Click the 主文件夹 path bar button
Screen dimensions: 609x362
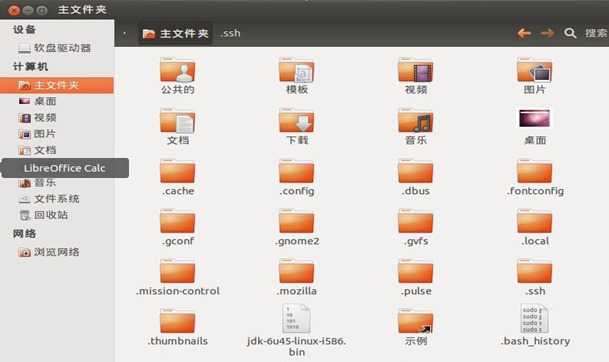175,34
